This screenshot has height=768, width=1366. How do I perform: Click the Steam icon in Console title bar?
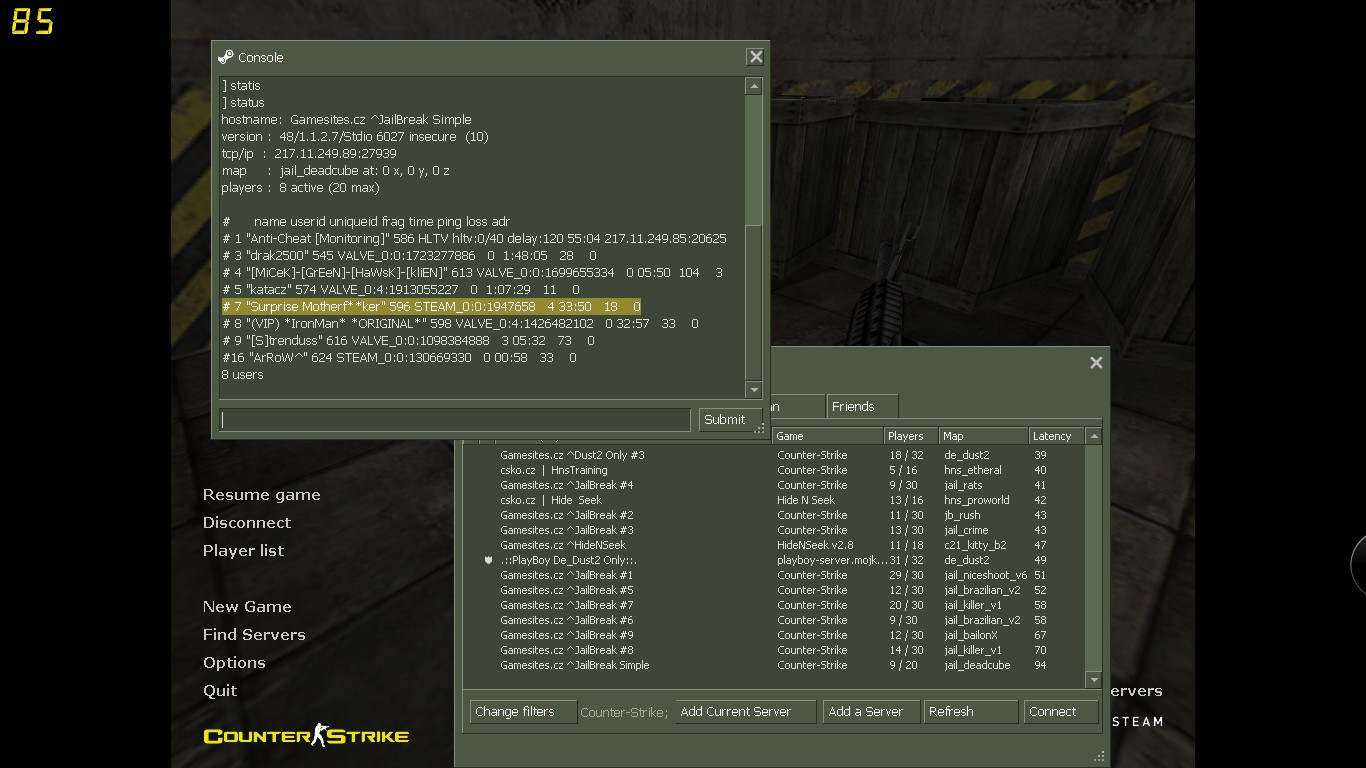226,57
